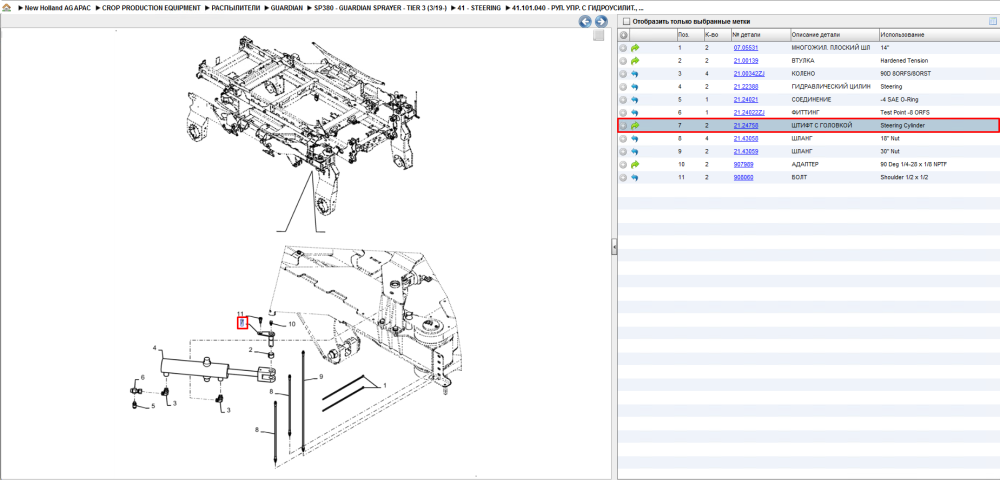Open SP380 - GUARDIAN SPRAYER breadcrumb
This screenshot has height=480, width=1000.
click(379, 8)
